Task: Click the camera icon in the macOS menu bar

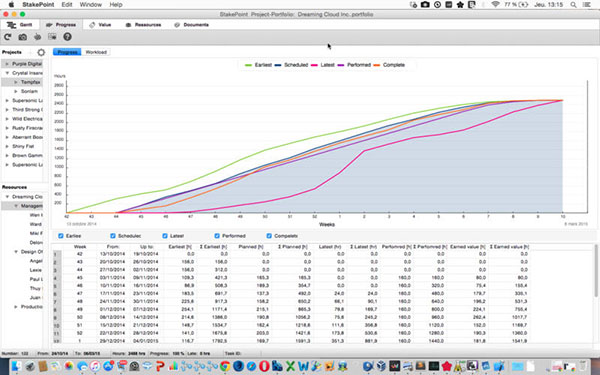Action: coord(425,5)
